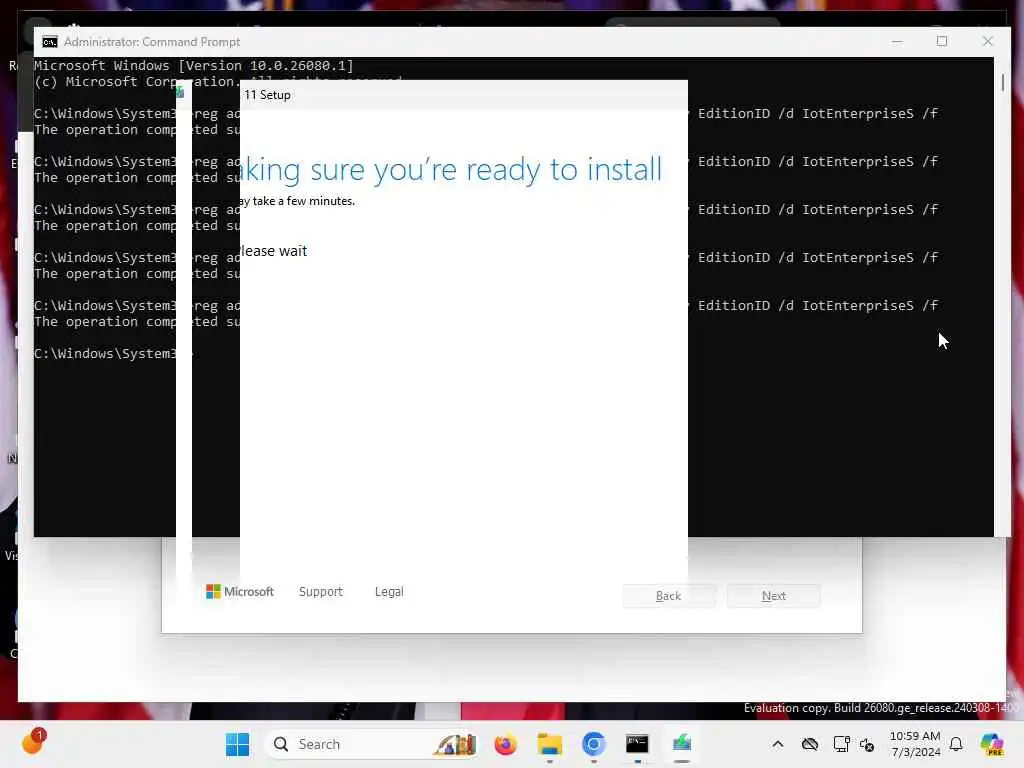Click 'Microsoft Windows [Version 10.0.26080.1]' text
This screenshot has height=768, width=1024.
[x=193, y=65]
